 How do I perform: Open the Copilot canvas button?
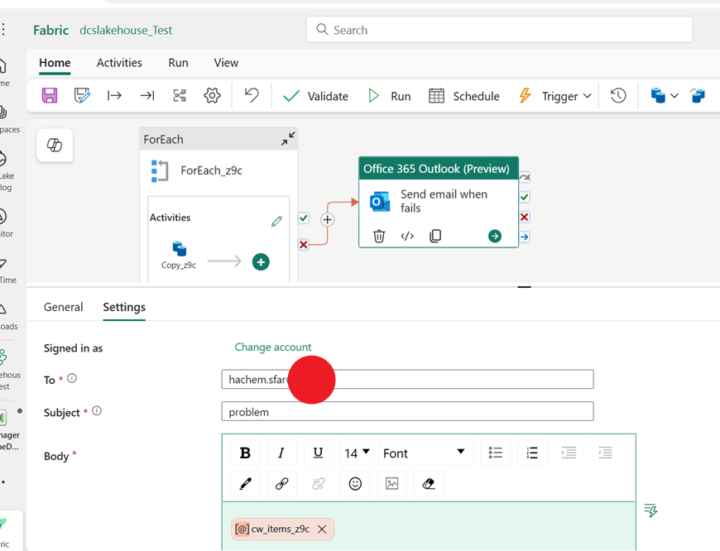[x=55, y=146]
